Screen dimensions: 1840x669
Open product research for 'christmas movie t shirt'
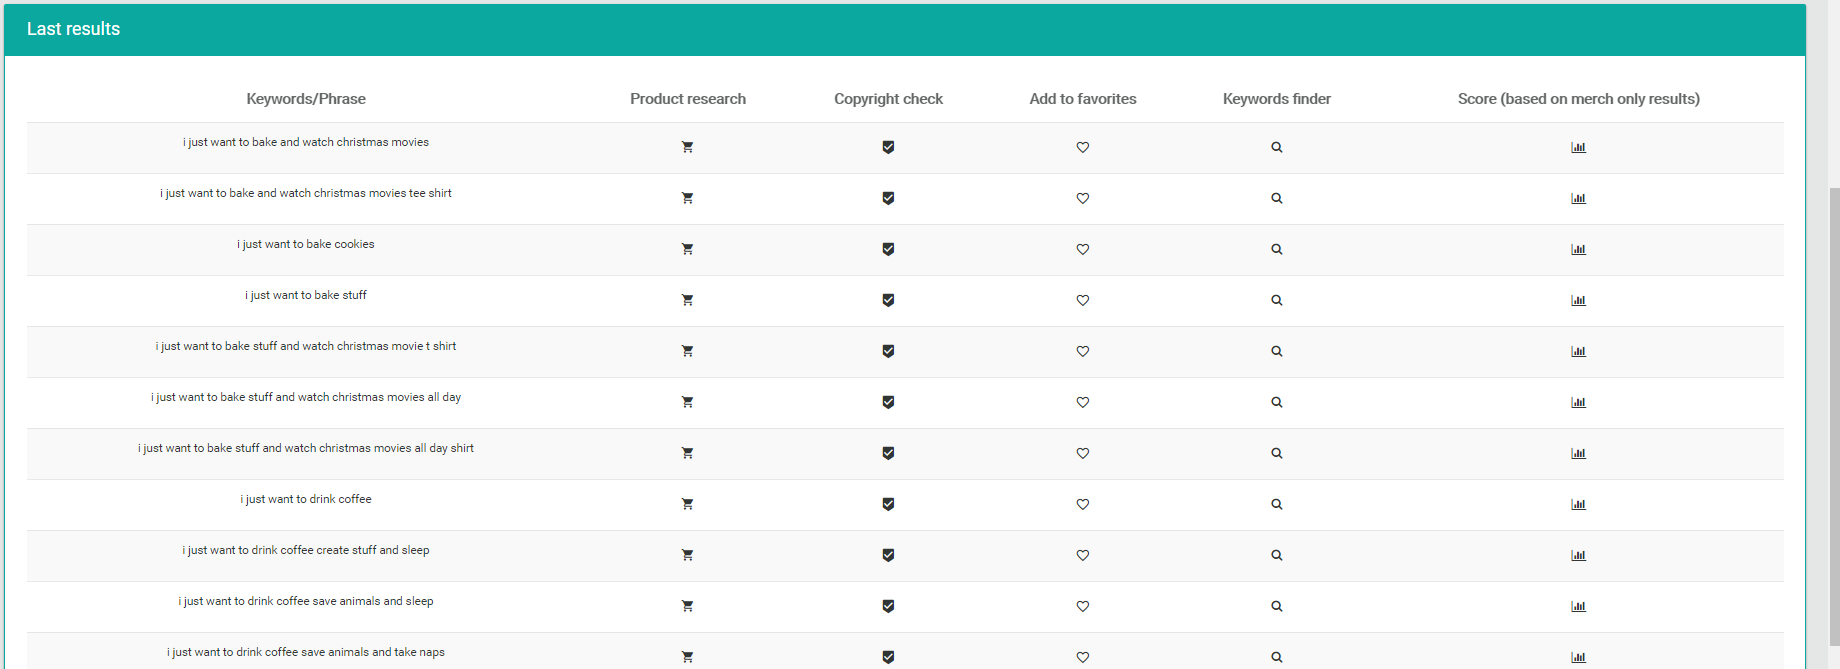687,351
